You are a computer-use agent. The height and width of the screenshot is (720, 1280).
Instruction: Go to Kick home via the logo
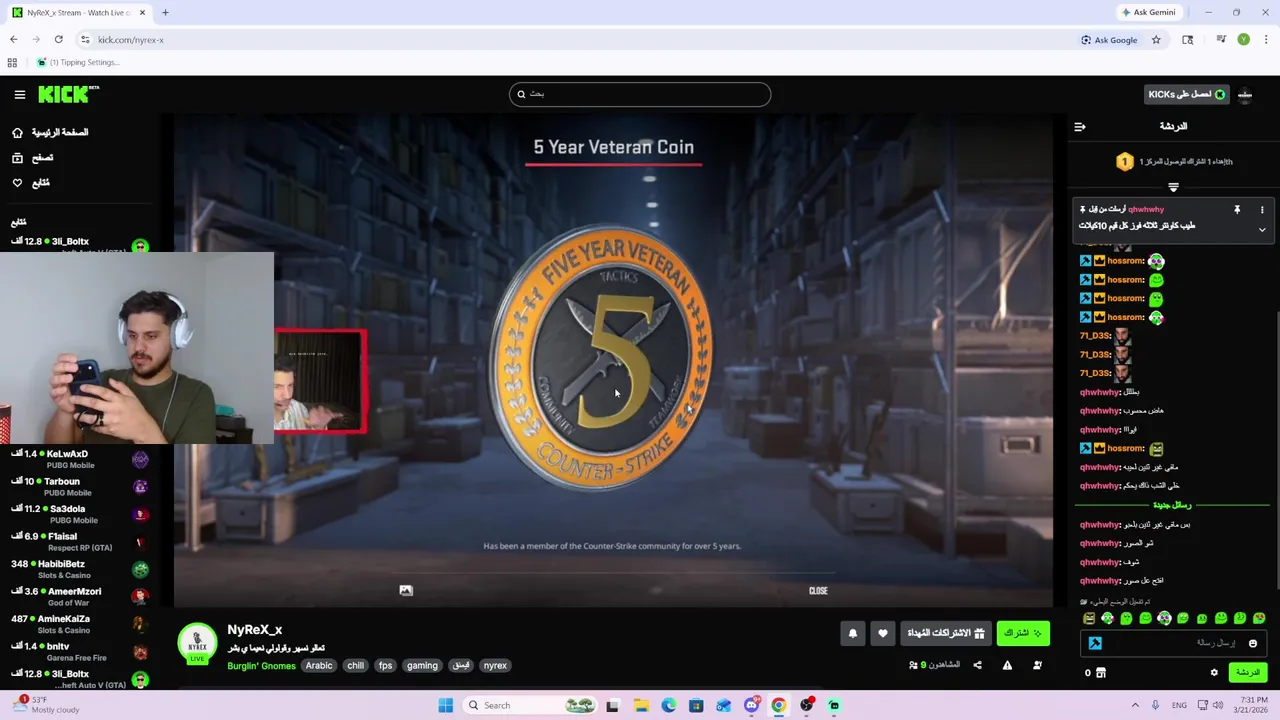pyautogui.click(x=68, y=94)
